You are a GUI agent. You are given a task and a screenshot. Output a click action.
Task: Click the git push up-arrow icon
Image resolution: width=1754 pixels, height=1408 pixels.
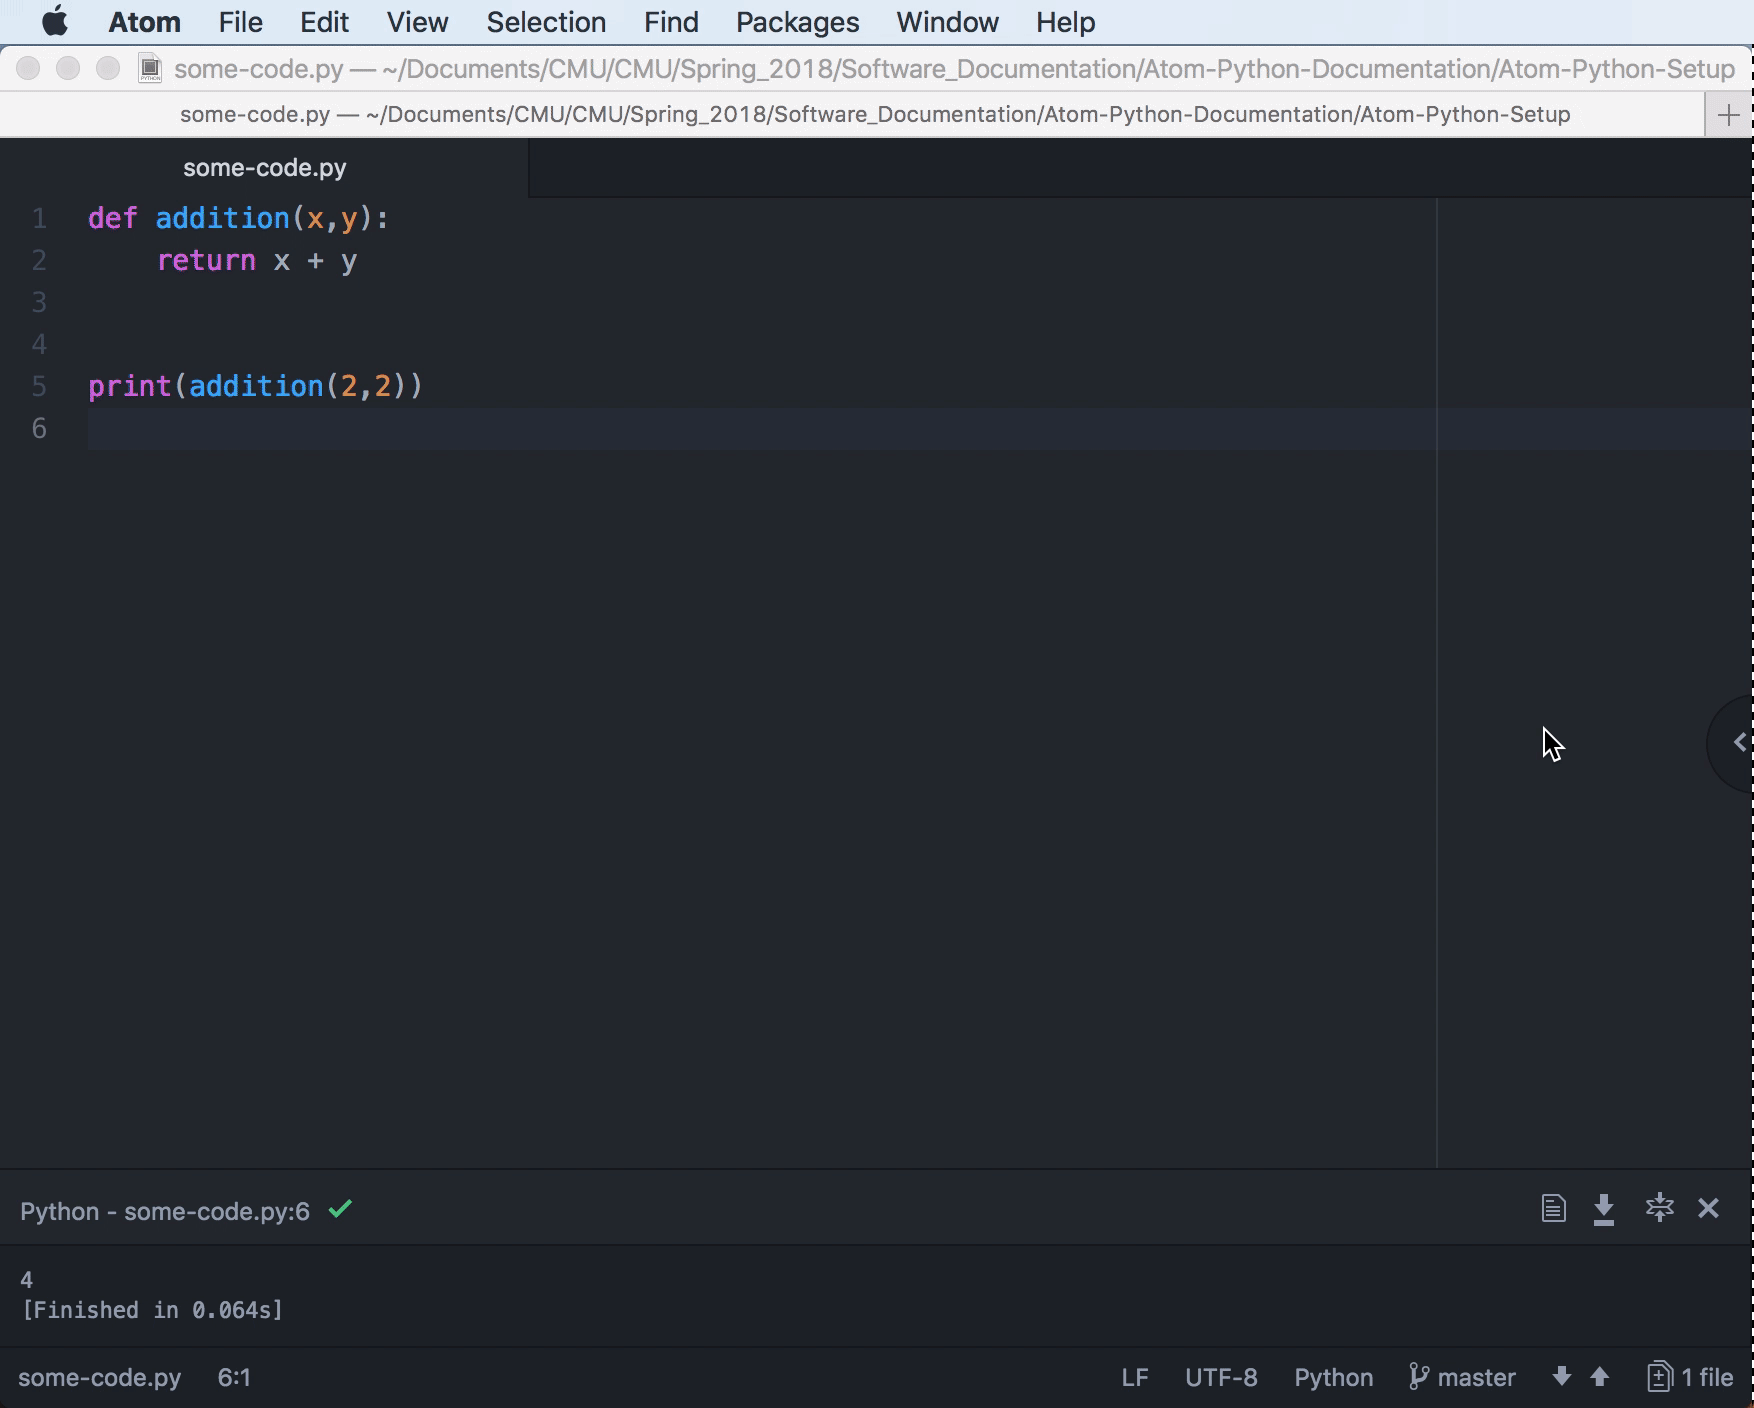(1600, 1377)
